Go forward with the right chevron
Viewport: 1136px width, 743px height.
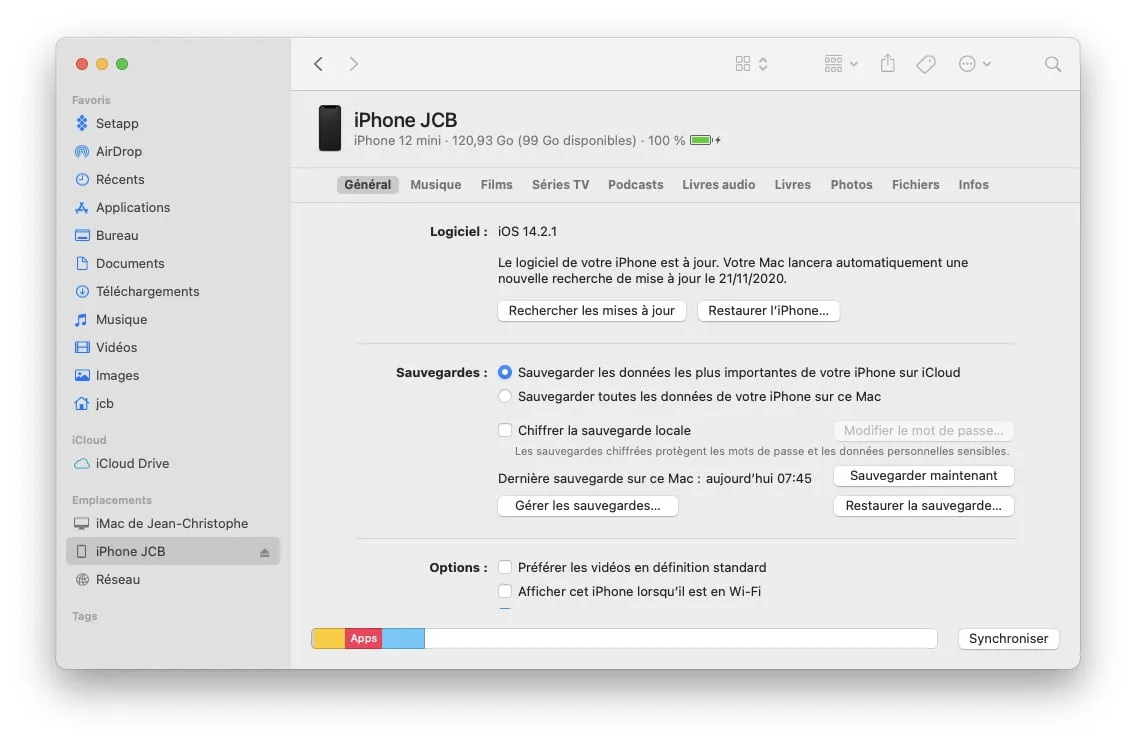[354, 64]
